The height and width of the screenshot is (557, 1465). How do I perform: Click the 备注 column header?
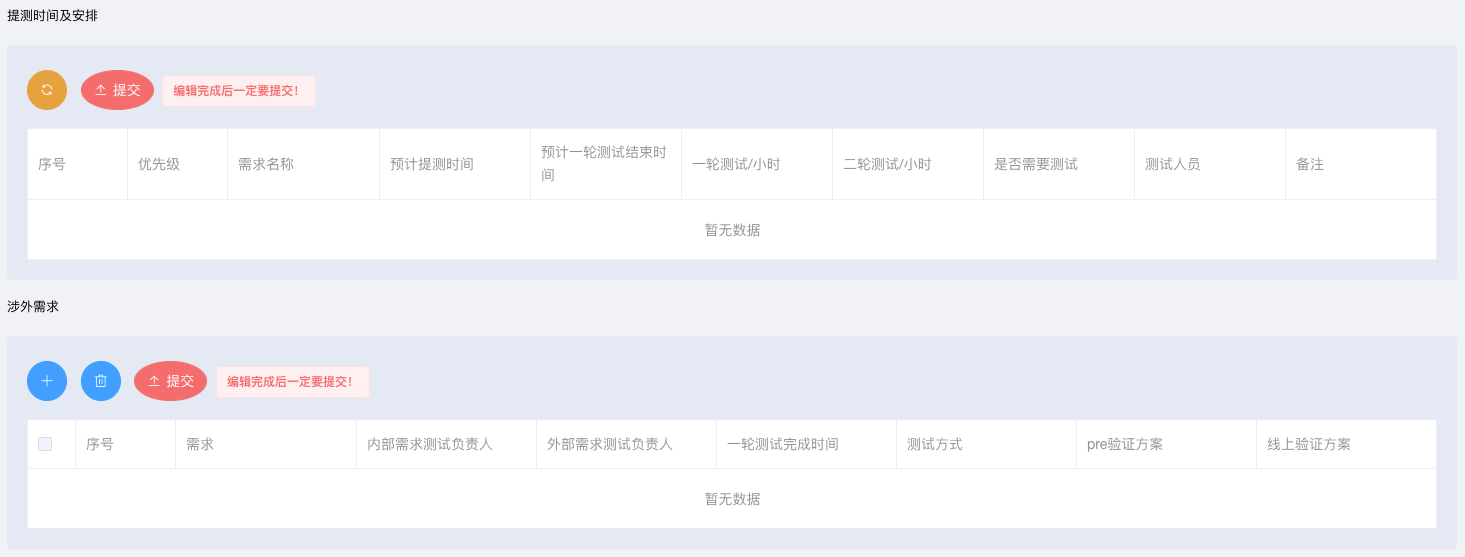[1310, 164]
